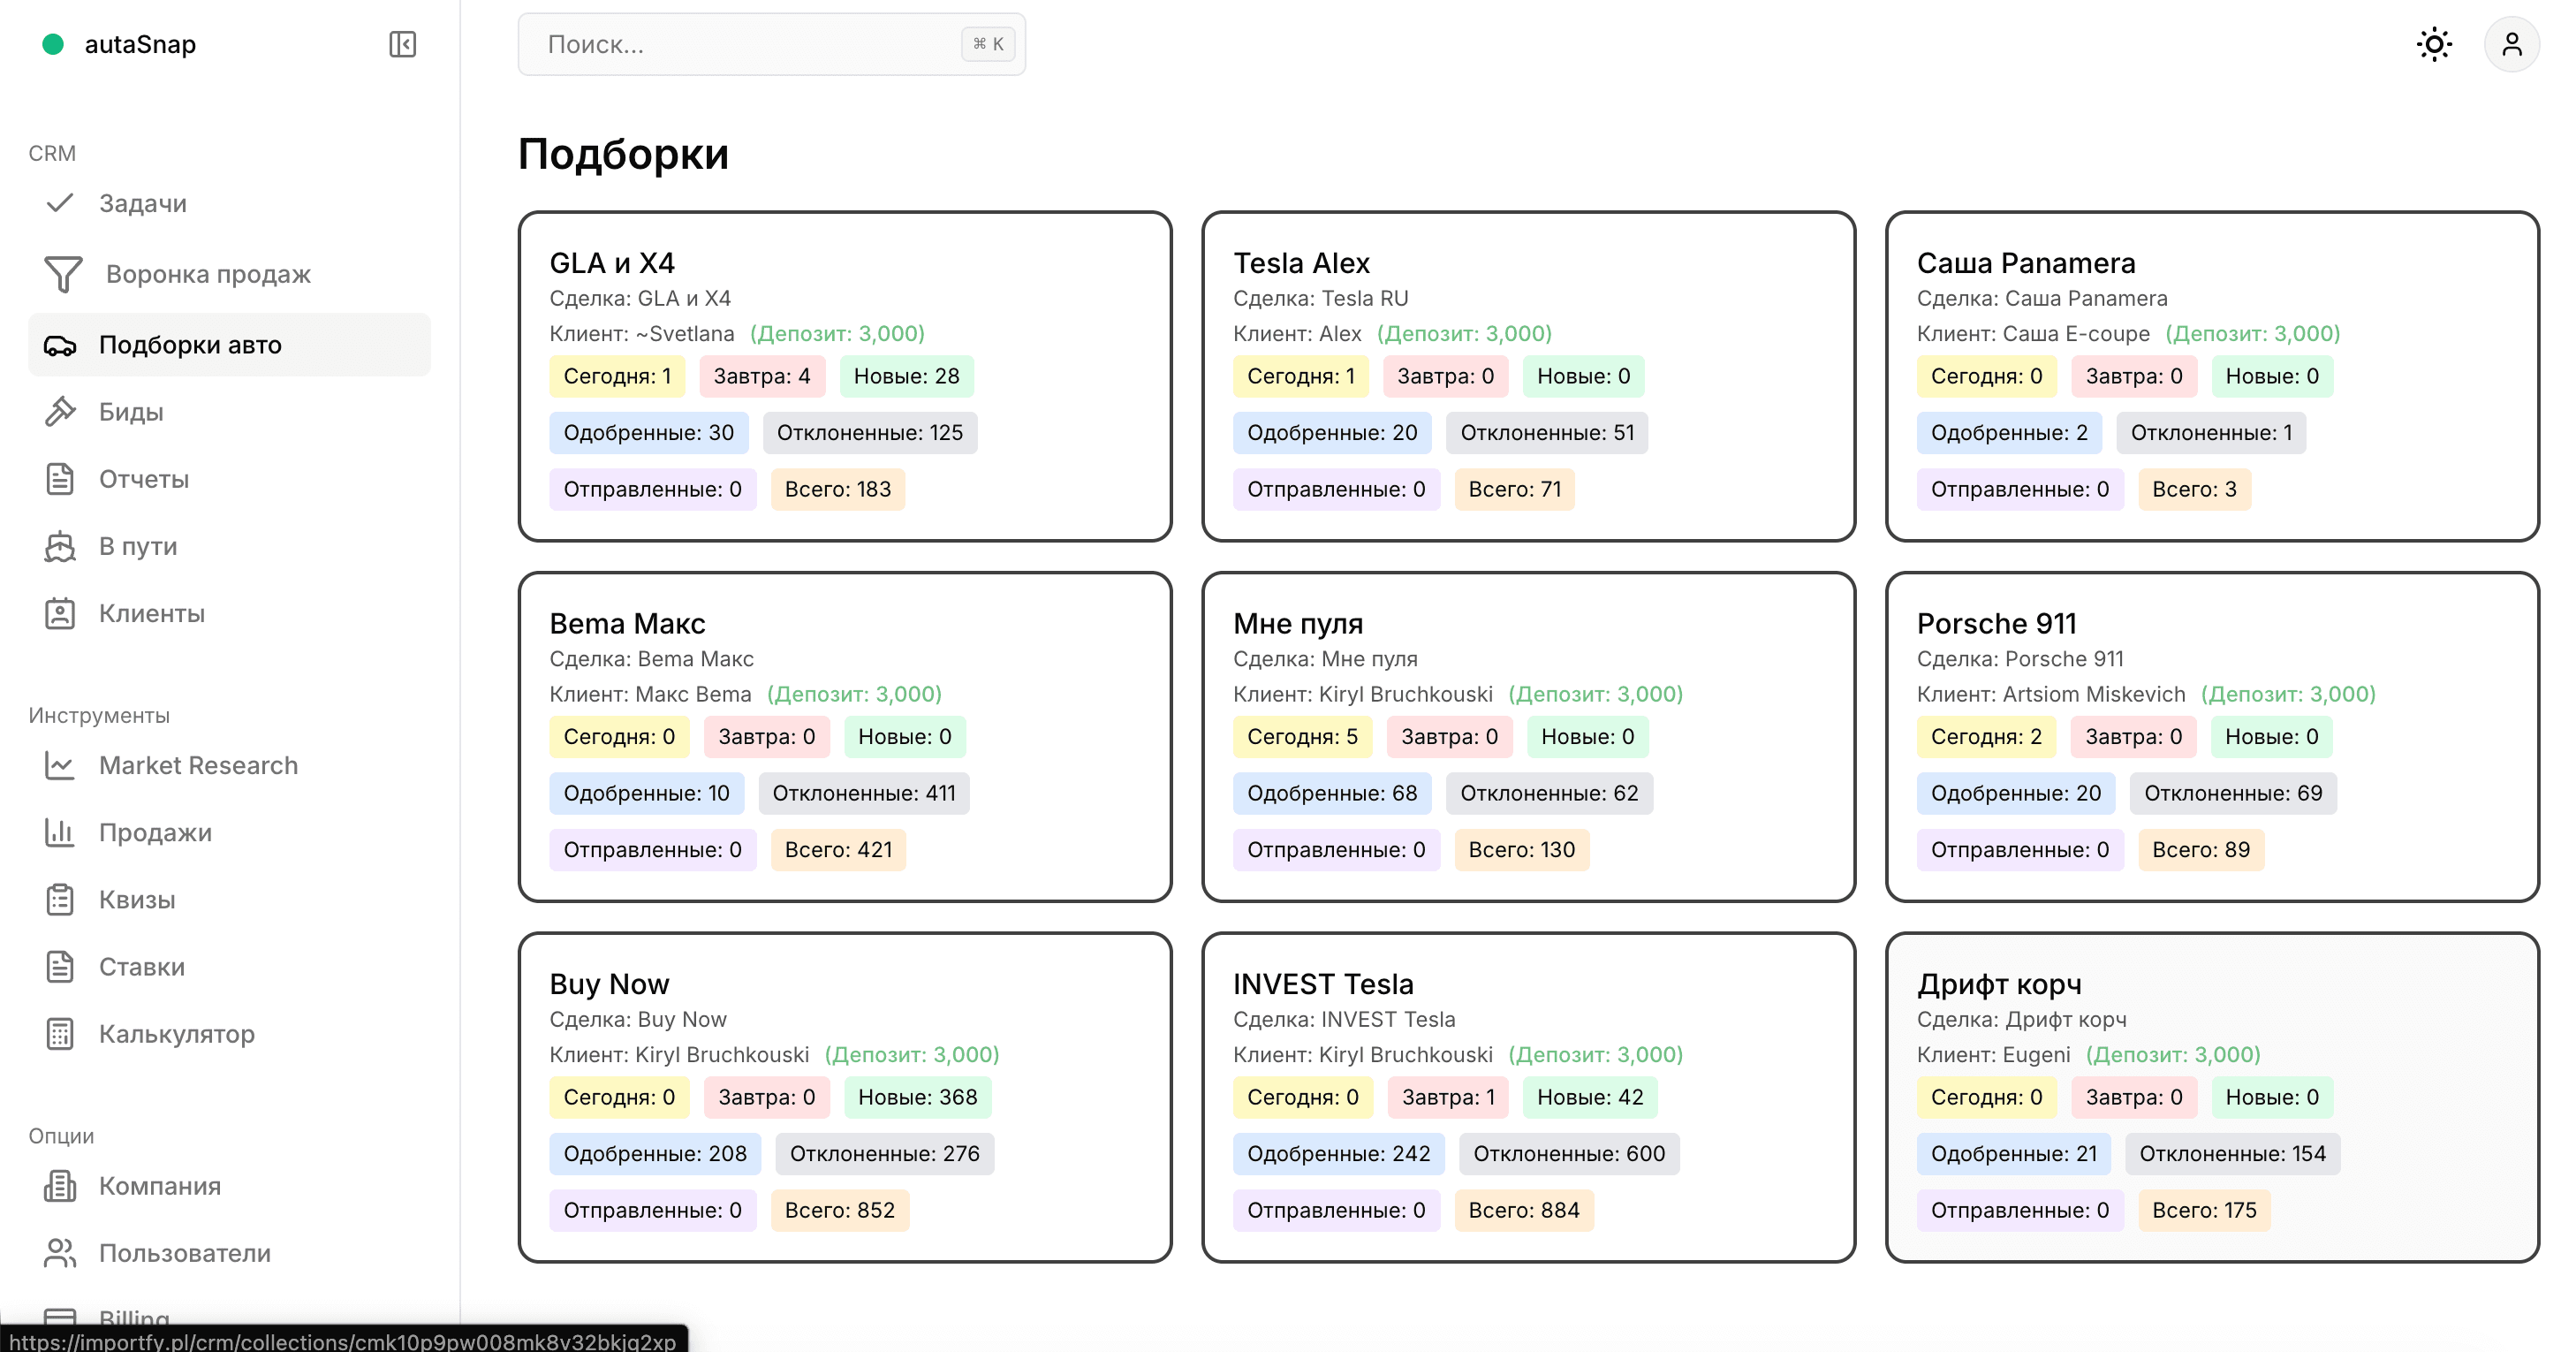The image size is (2576, 1352).
Task: Click the Завтра: 4 badge
Action: tap(761, 376)
